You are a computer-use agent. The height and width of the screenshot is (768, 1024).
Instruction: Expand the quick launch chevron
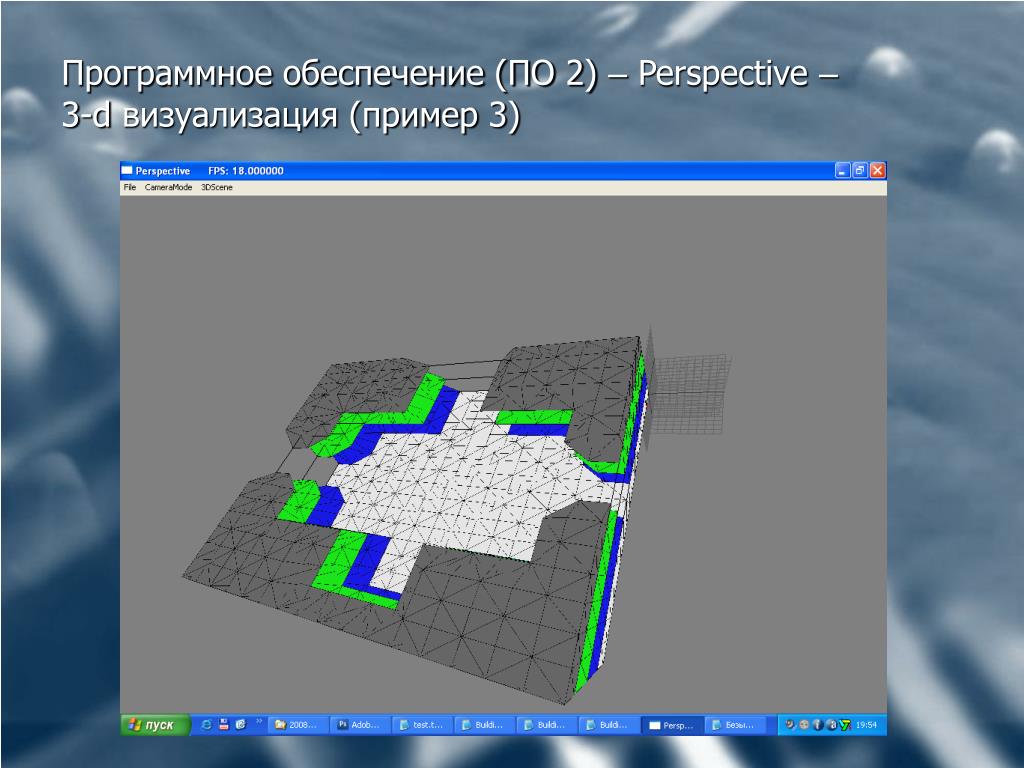pyautogui.click(x=259, y=721)
